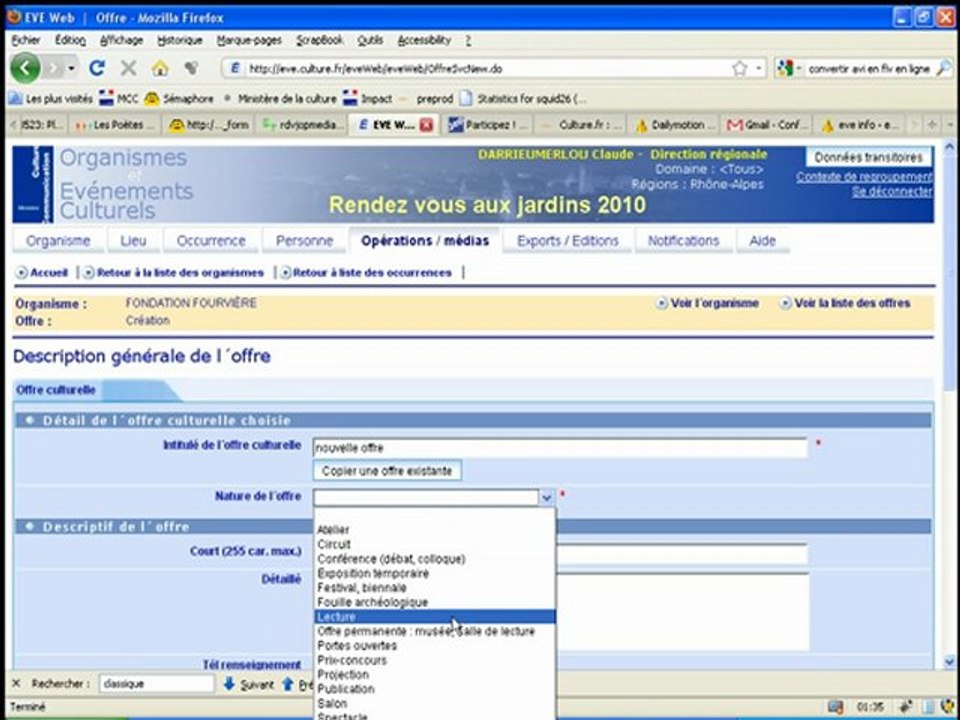The height and width of the screenshot is (720, 960).
Task: Click Retour à la liste des organismes
Action: [x=174, y=272]
